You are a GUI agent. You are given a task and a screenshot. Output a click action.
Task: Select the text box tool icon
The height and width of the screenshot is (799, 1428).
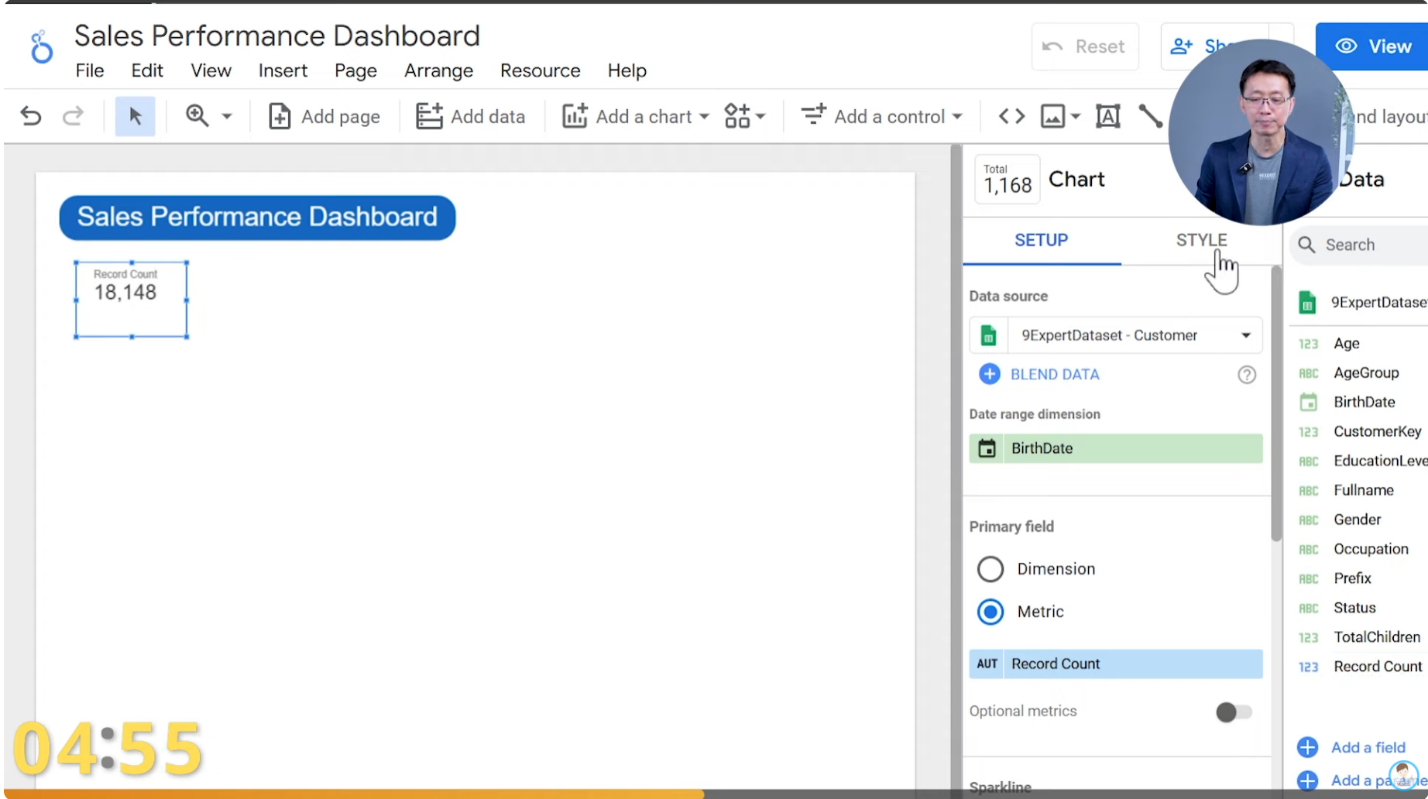pyautogui.click(x=1107, y=116)
